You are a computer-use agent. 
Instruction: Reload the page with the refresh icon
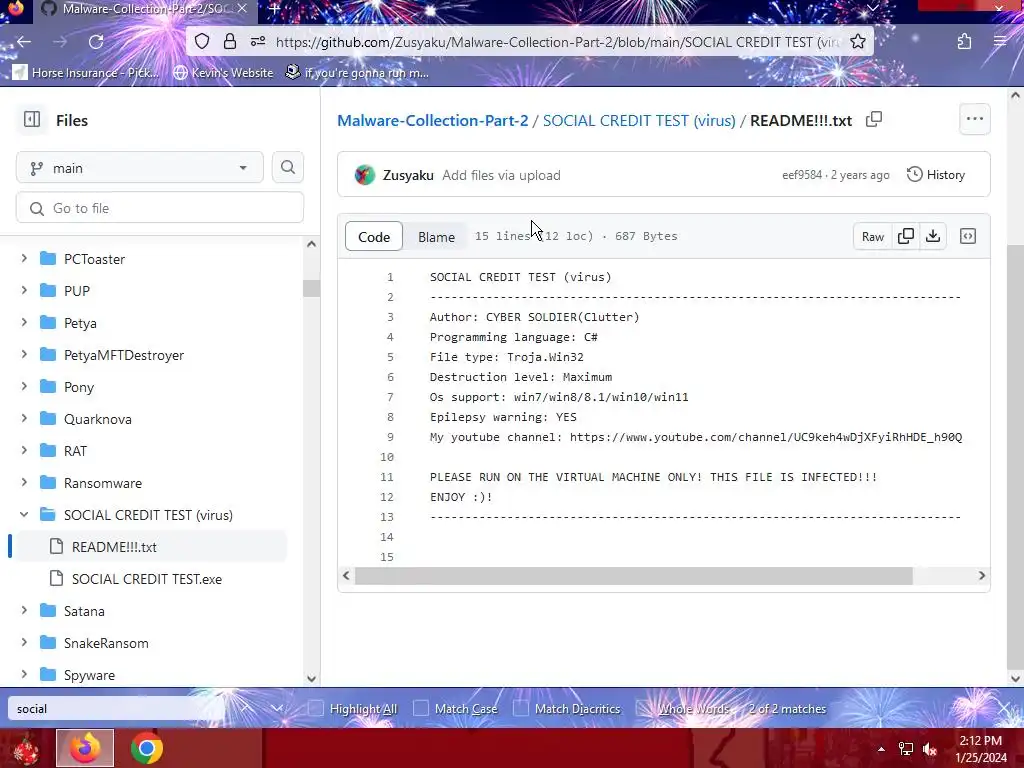[x=96, y=42]
